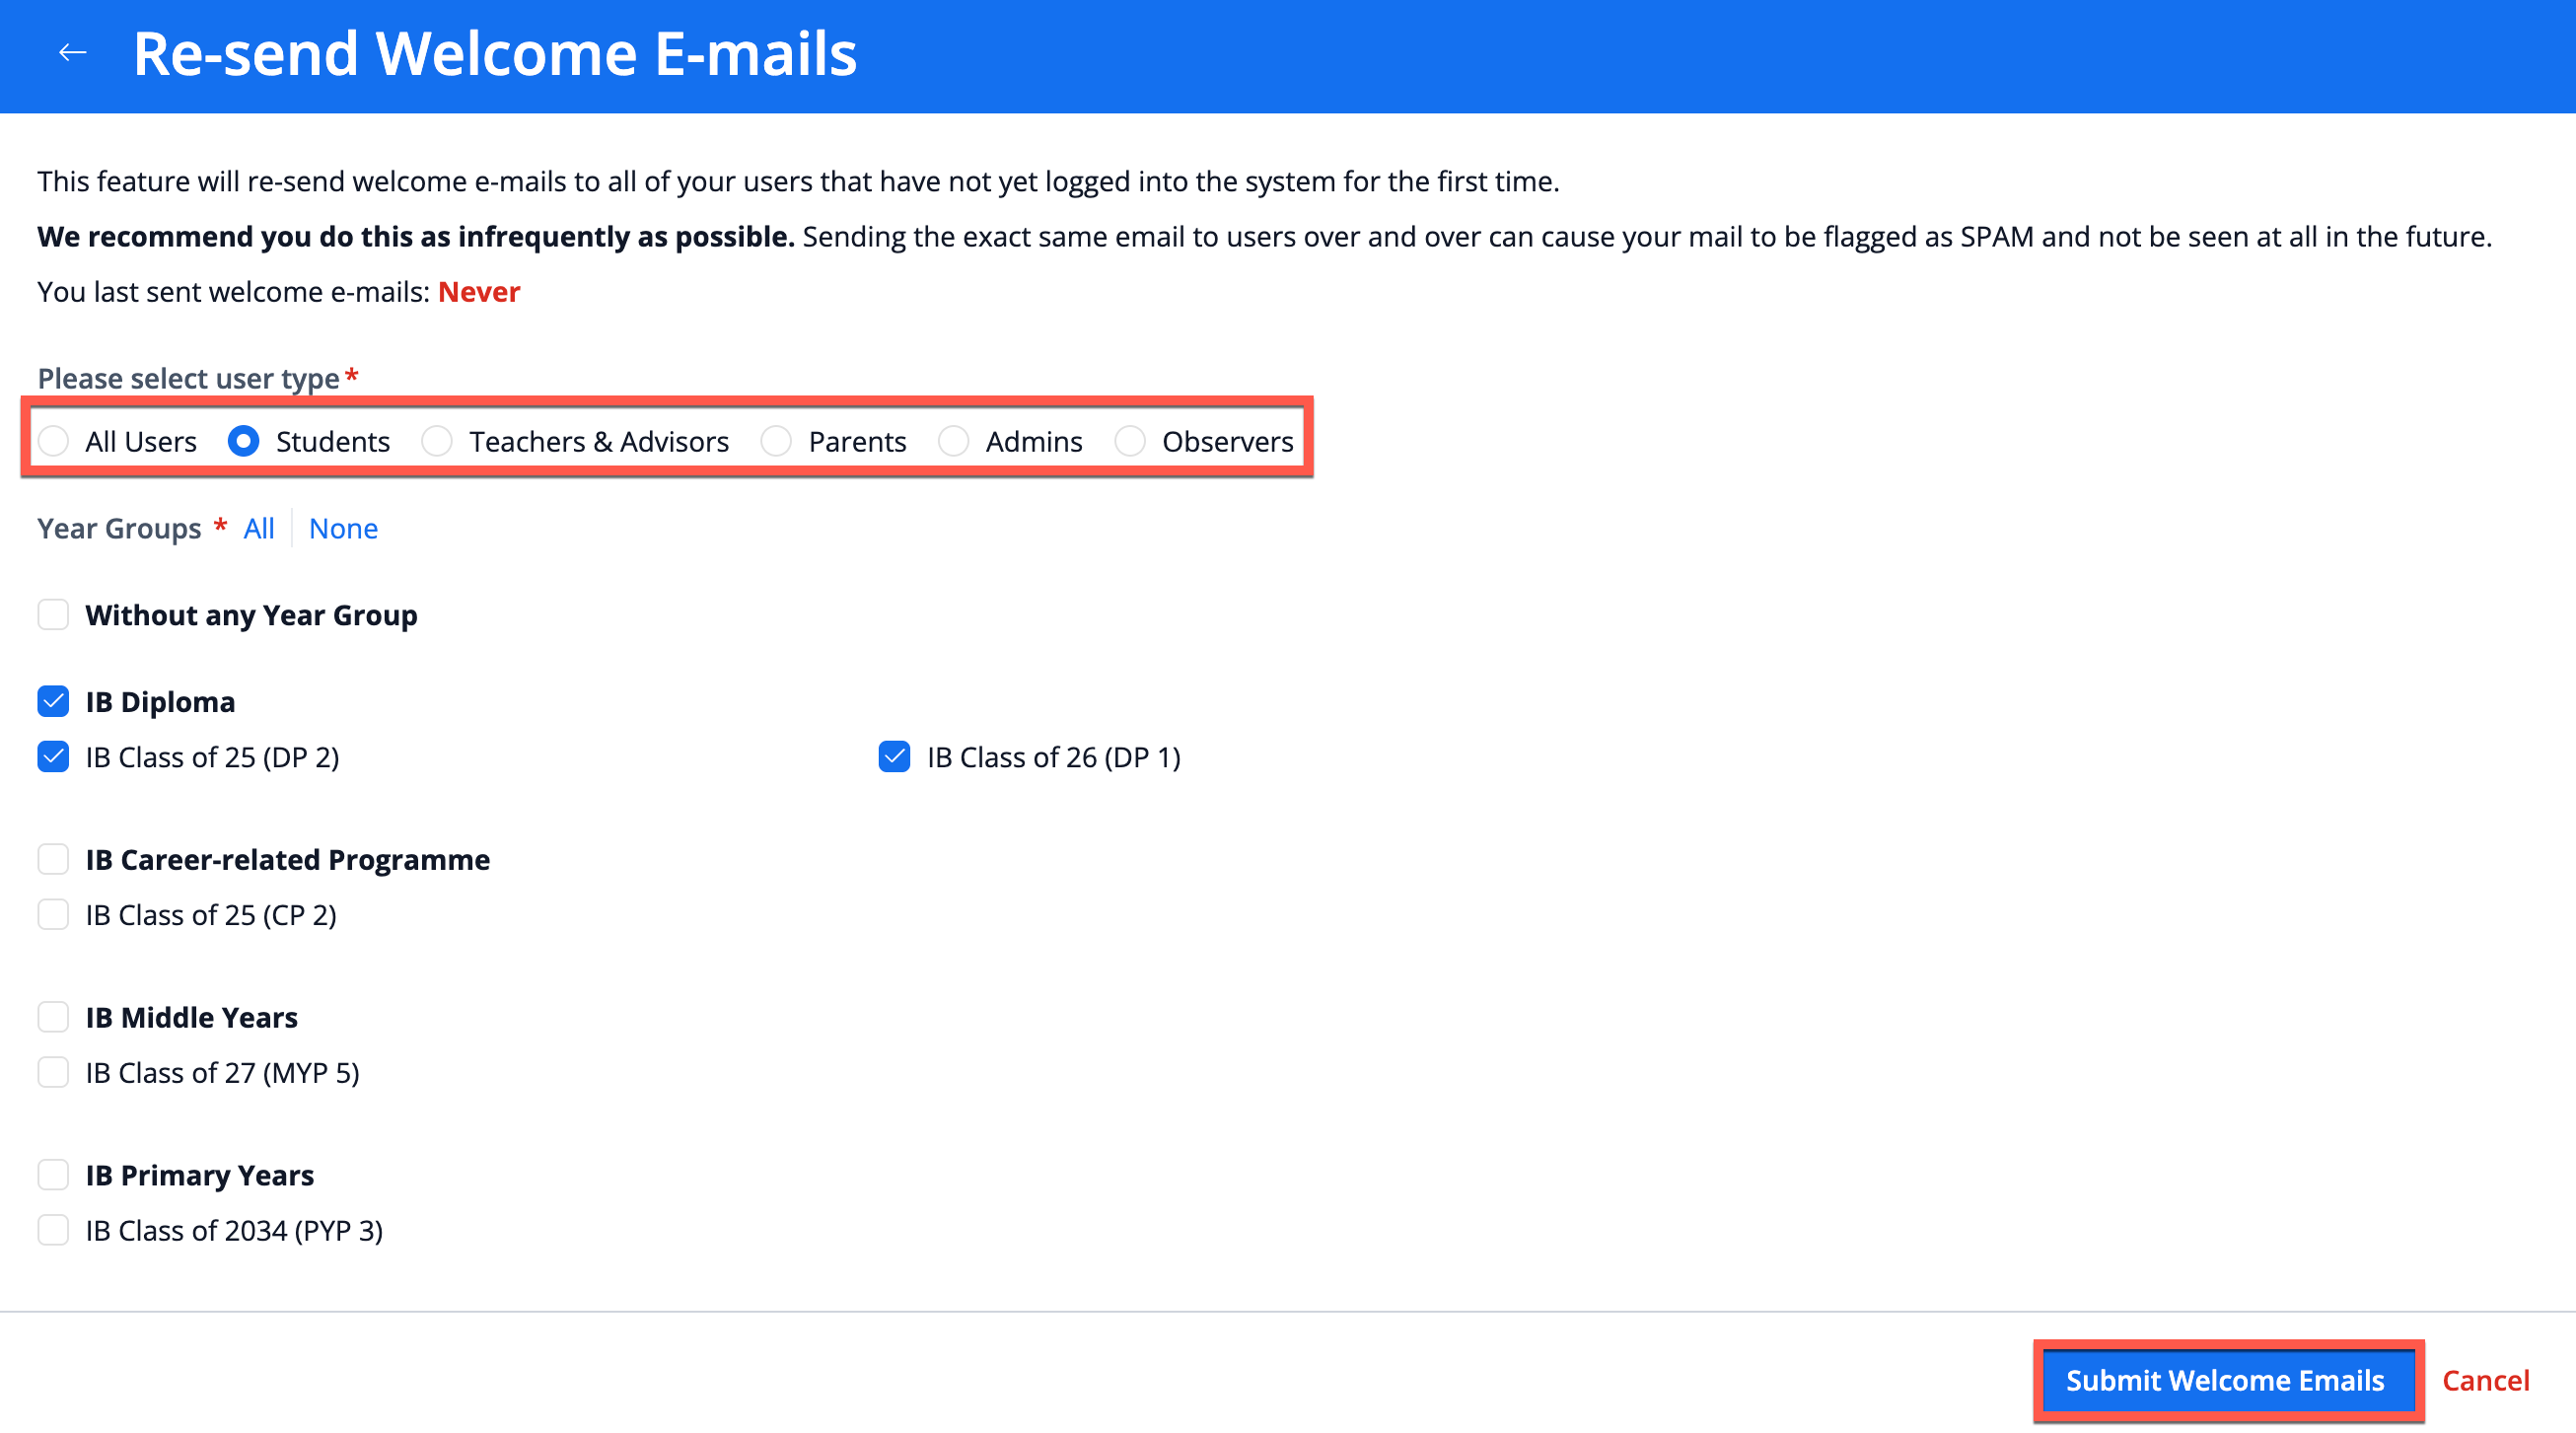2576x1433 pixels.
Task: Check IB Class of 27 (MYP 5)
Action: click(x=53, y=1072)
